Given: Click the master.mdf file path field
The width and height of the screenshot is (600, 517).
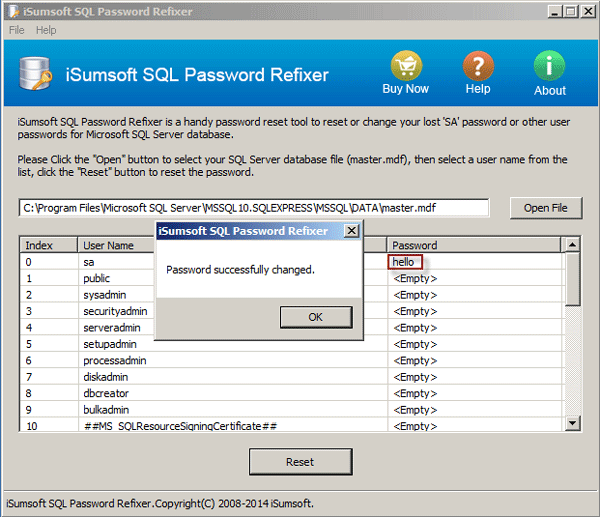Looking at the screenshot, I should (254, 208).
